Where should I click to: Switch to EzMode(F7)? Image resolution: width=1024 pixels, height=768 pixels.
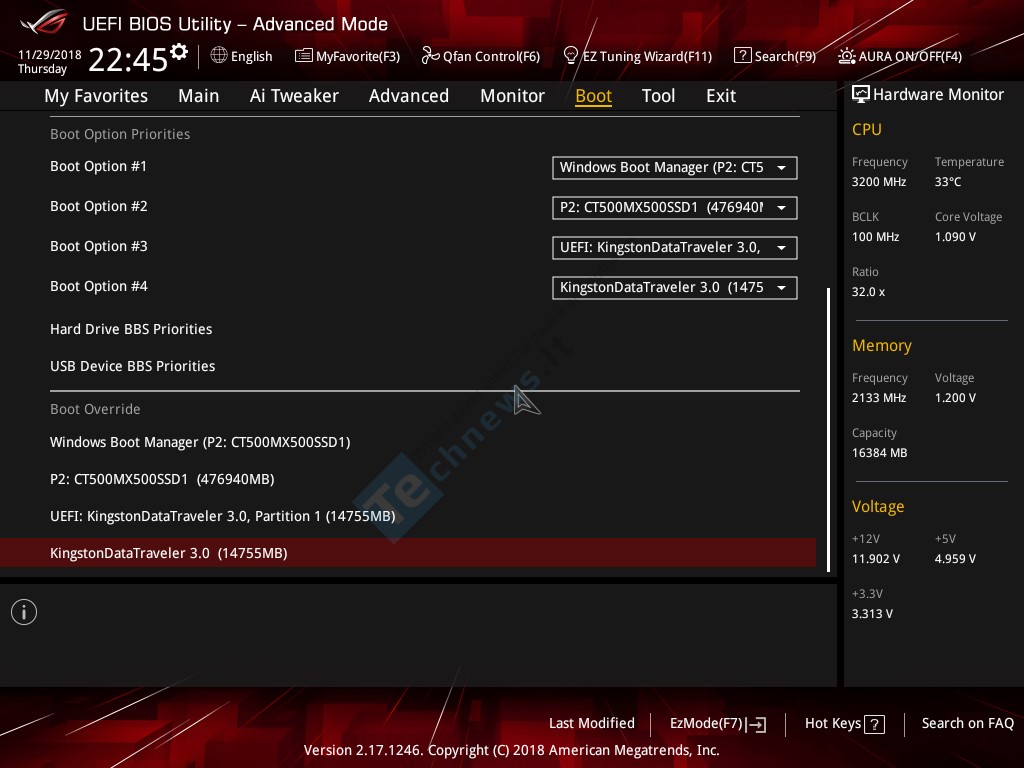coord(707,724)
